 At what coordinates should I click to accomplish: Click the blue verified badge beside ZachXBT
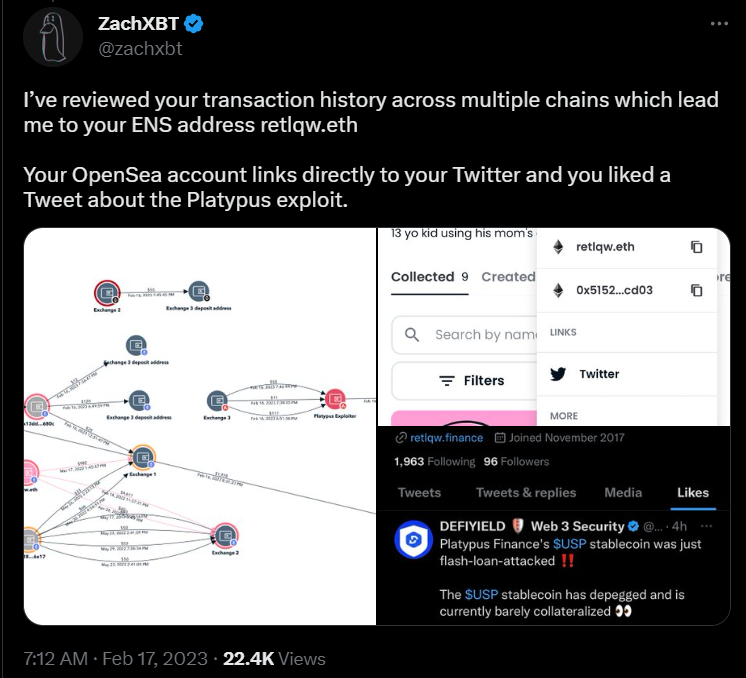coord(194,25)
